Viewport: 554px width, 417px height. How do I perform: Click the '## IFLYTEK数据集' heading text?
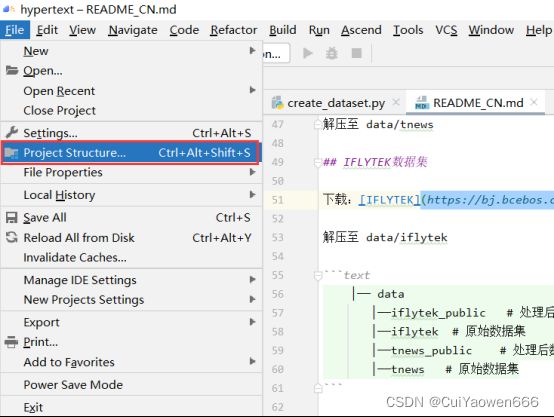pyautogui.click(x=375, y=162)
